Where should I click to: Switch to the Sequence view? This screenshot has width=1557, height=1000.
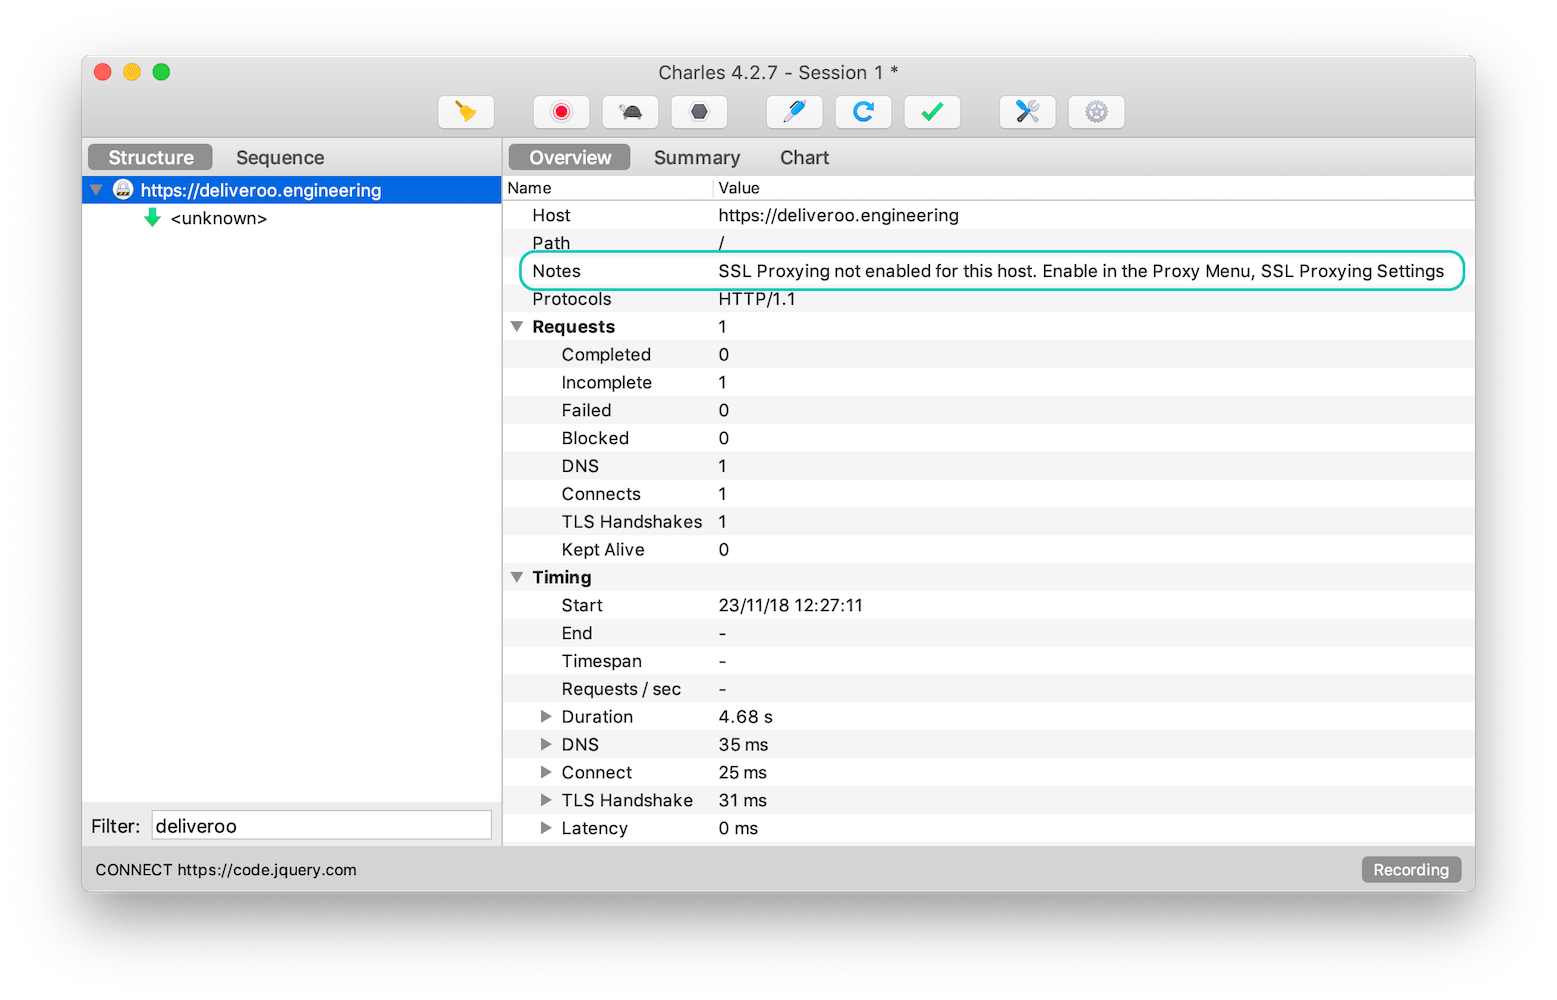280,158
